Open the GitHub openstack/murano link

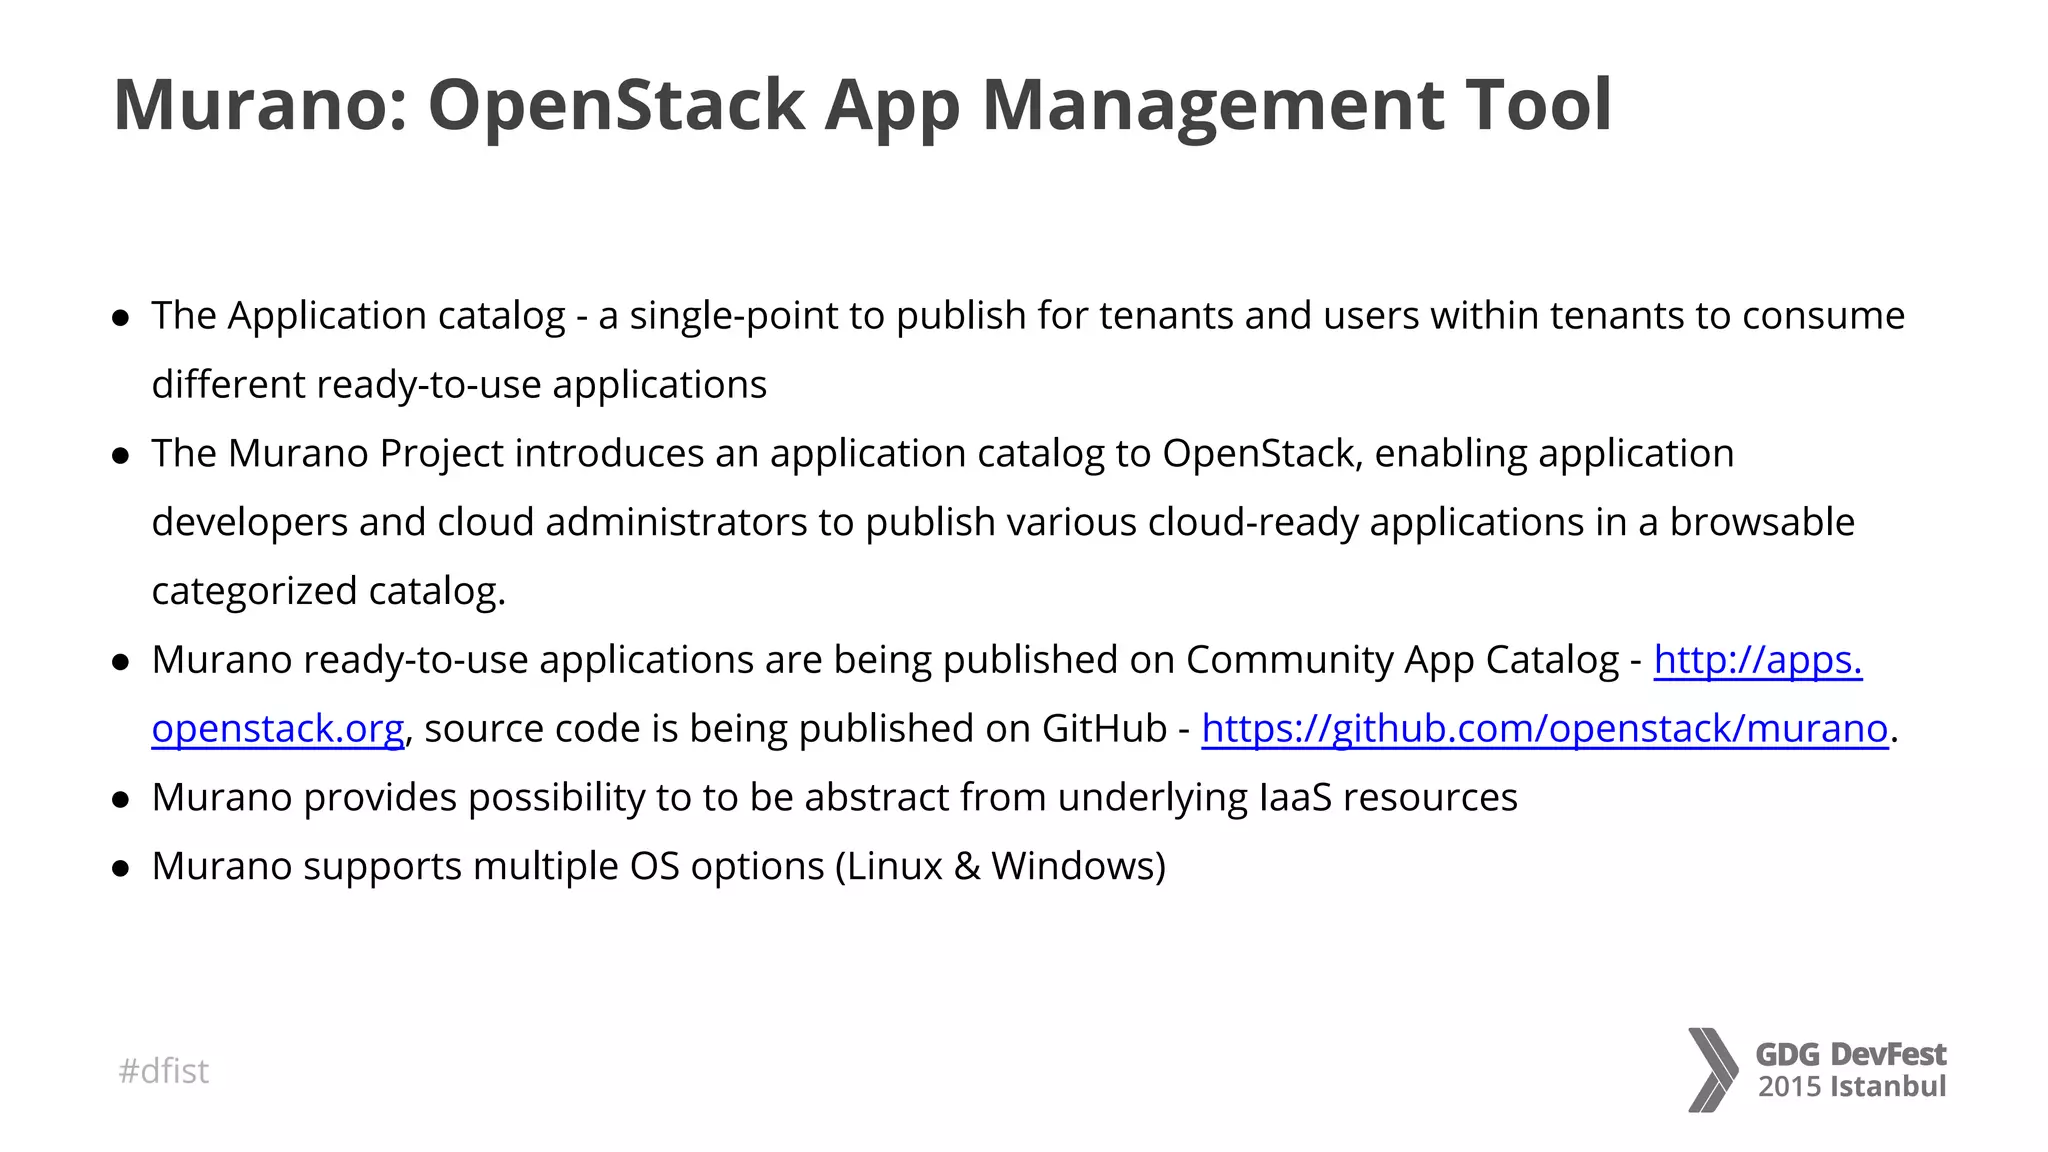point(1545,729)
